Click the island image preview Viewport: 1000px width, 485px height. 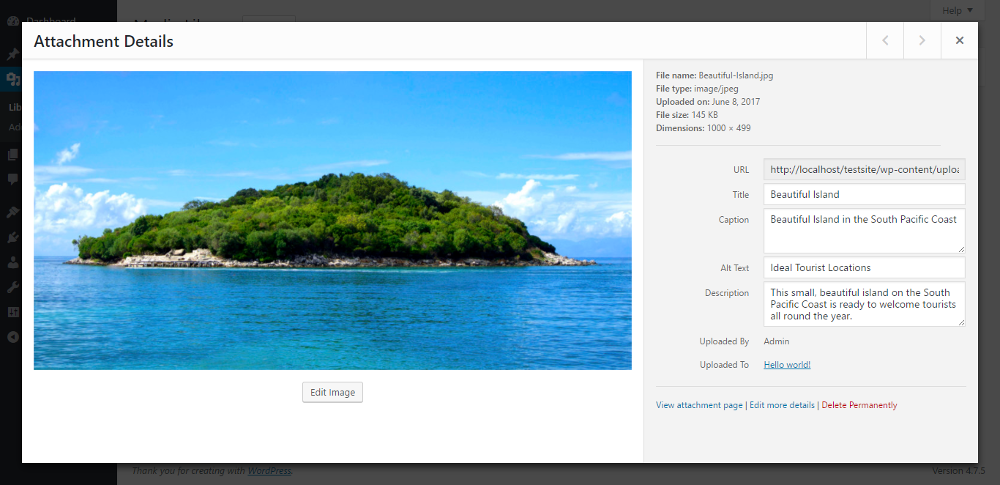pos(332,220)
